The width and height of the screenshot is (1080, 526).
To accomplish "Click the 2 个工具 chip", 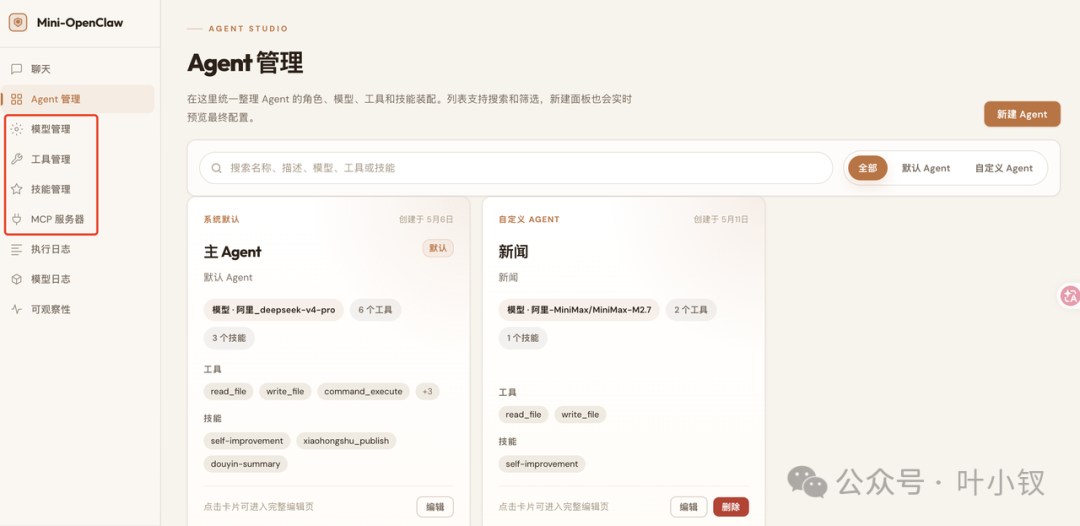I will pos(691,310).
